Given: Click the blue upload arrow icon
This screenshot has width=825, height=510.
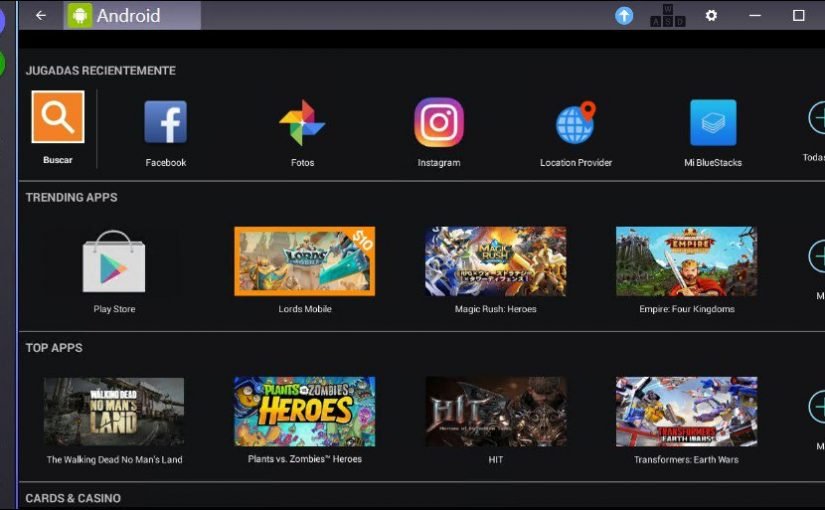Looking at the screenshot, I should (x=624, y=15).
